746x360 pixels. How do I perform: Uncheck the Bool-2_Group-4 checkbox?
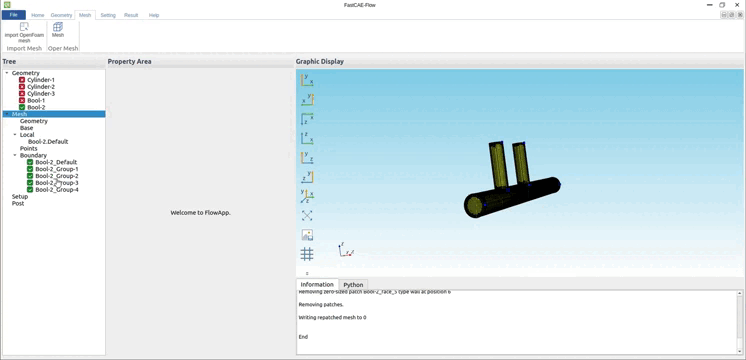pos(30,190)
